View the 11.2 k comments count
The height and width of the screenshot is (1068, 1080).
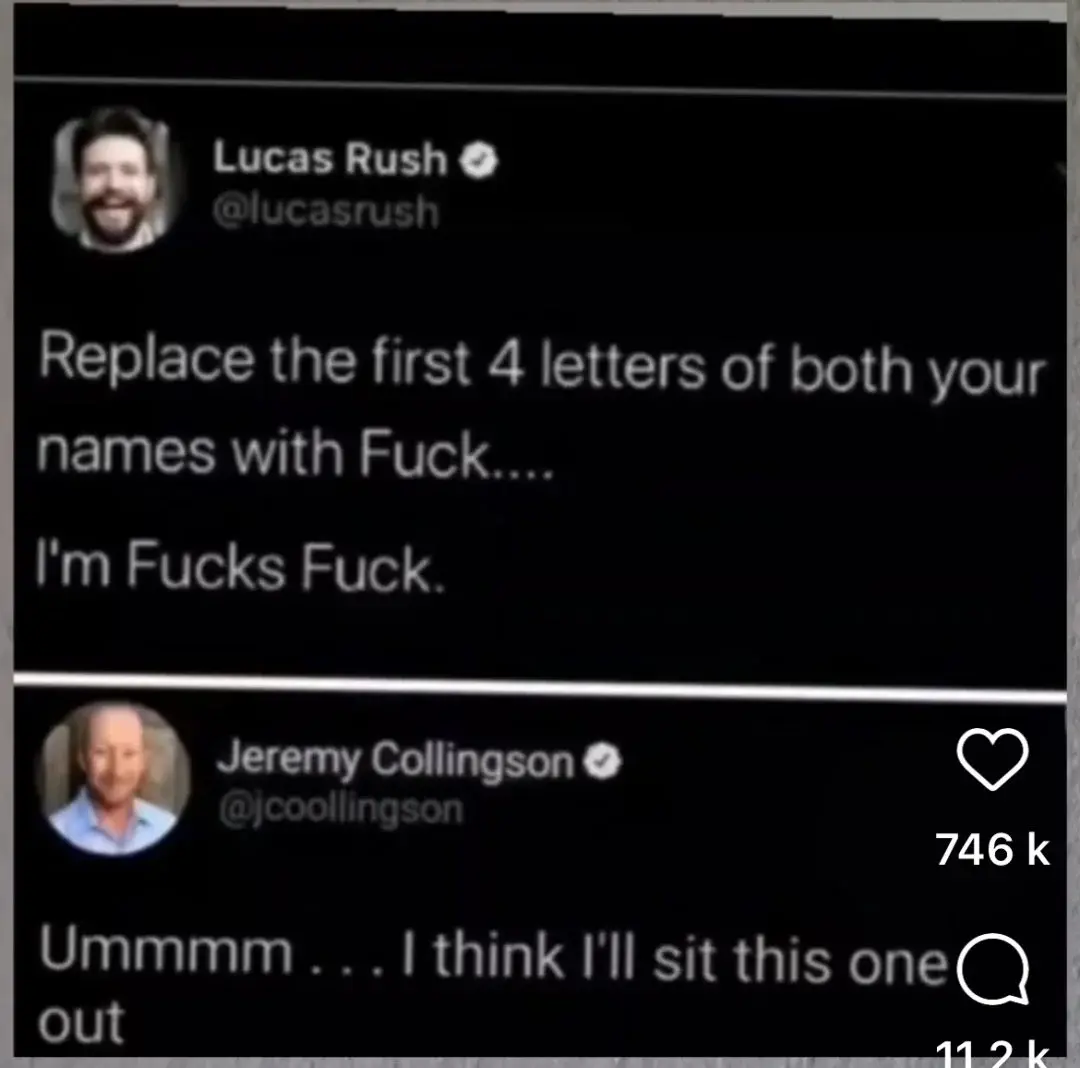coord(993,1054)
